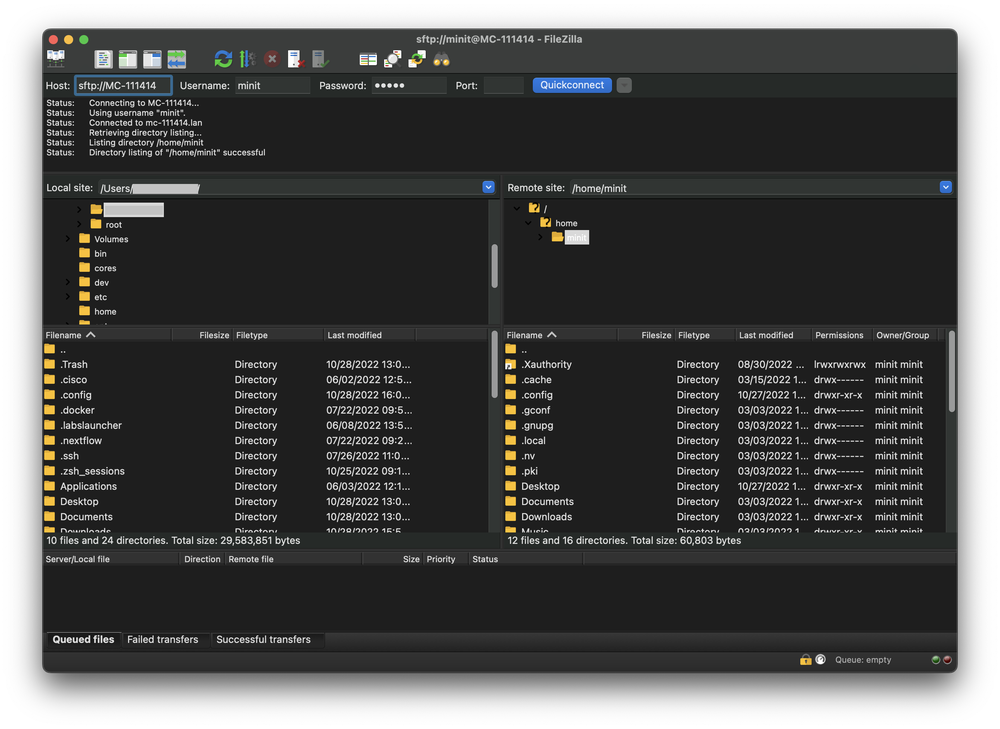Toggle the transfer queue display

tap(177, 59)
